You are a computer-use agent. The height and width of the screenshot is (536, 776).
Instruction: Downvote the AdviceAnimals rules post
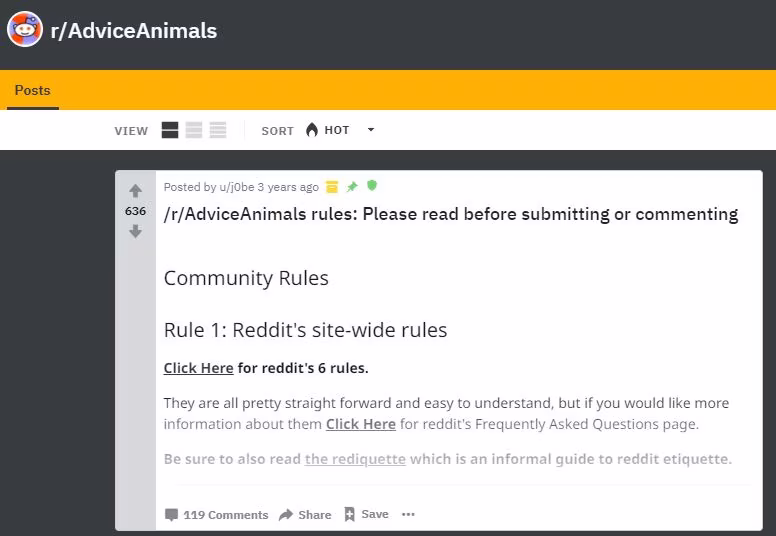pos(136,231)
